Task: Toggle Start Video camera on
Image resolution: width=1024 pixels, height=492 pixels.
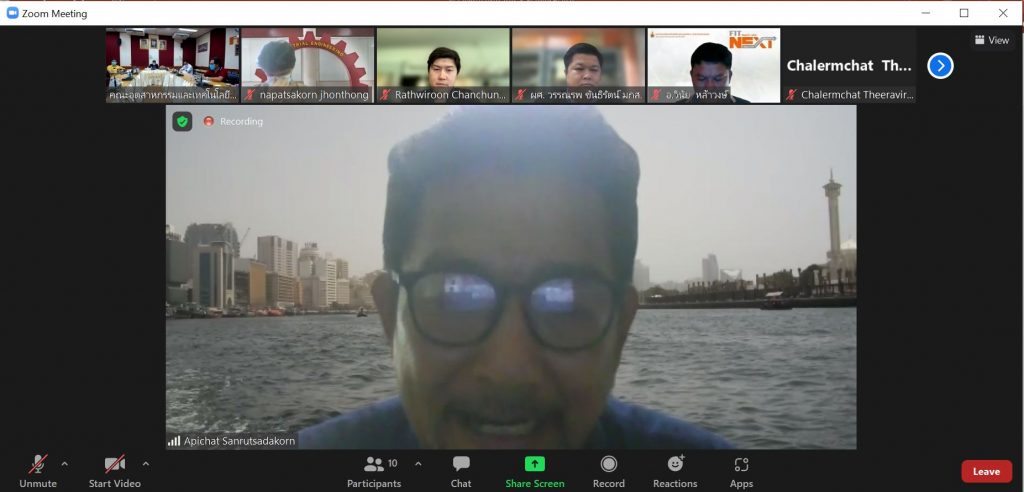Action: [x=114, y=471]
